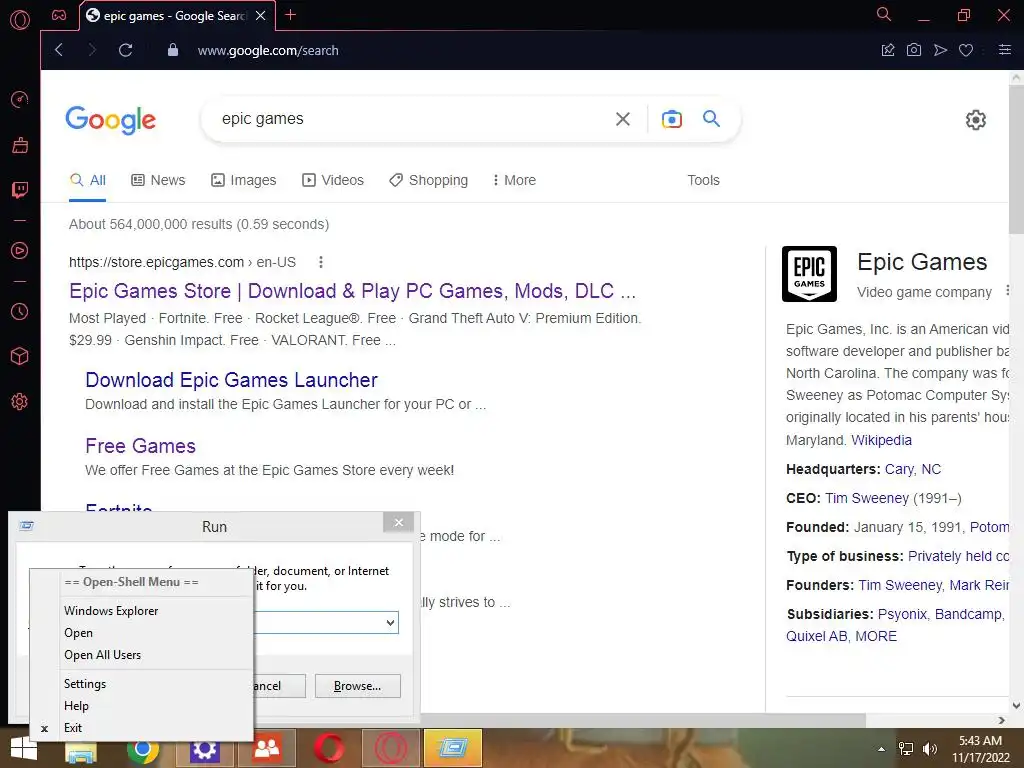Click Cary, NC headquarters link
Screen dimensions: 1024x768
[x=912, y=470]
